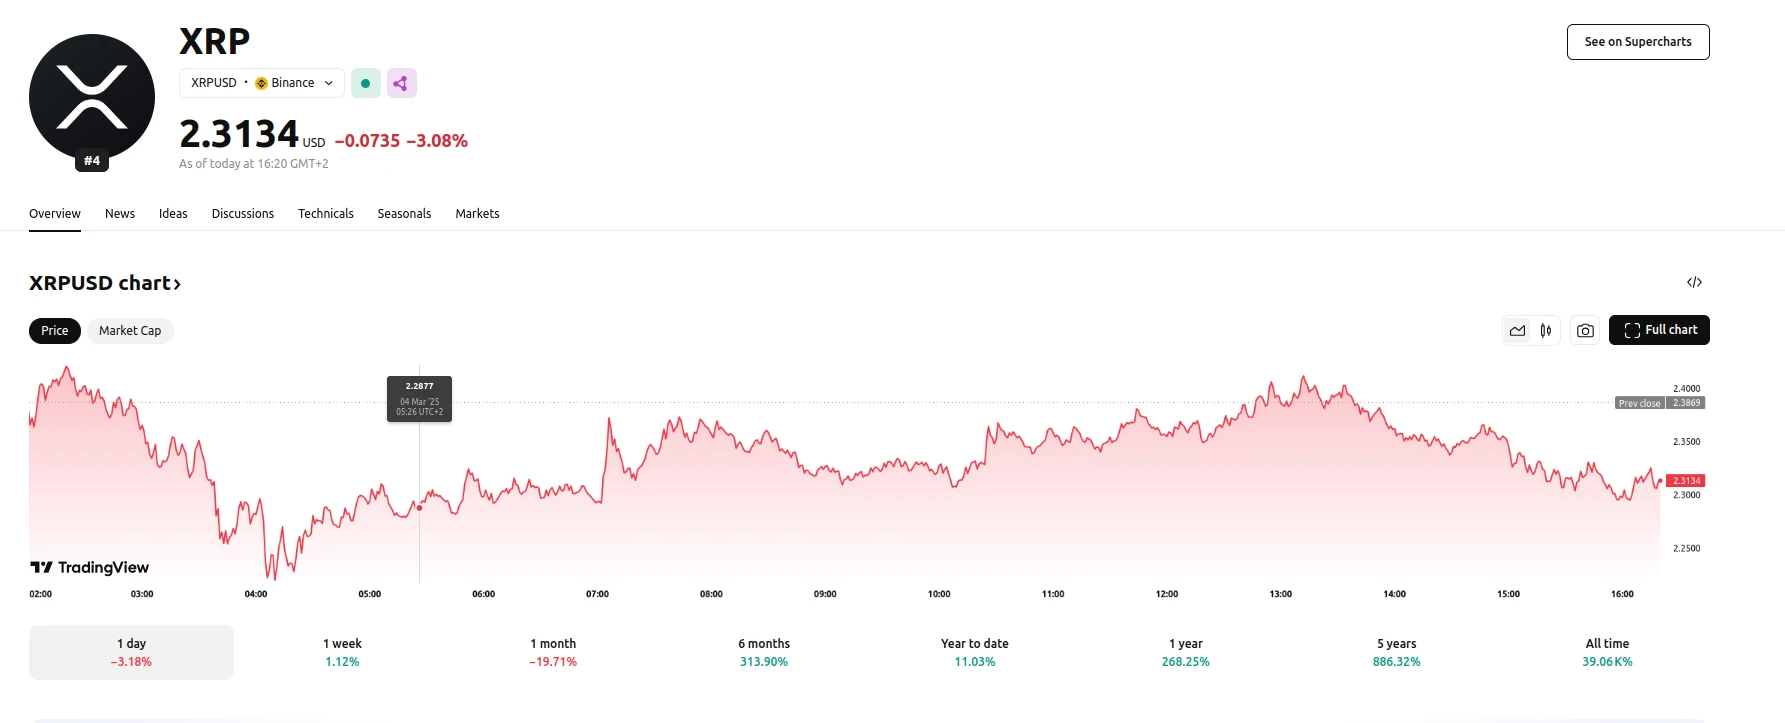Toggle chart to Price view
The image size is (1785, 723).
click(55, 331)
